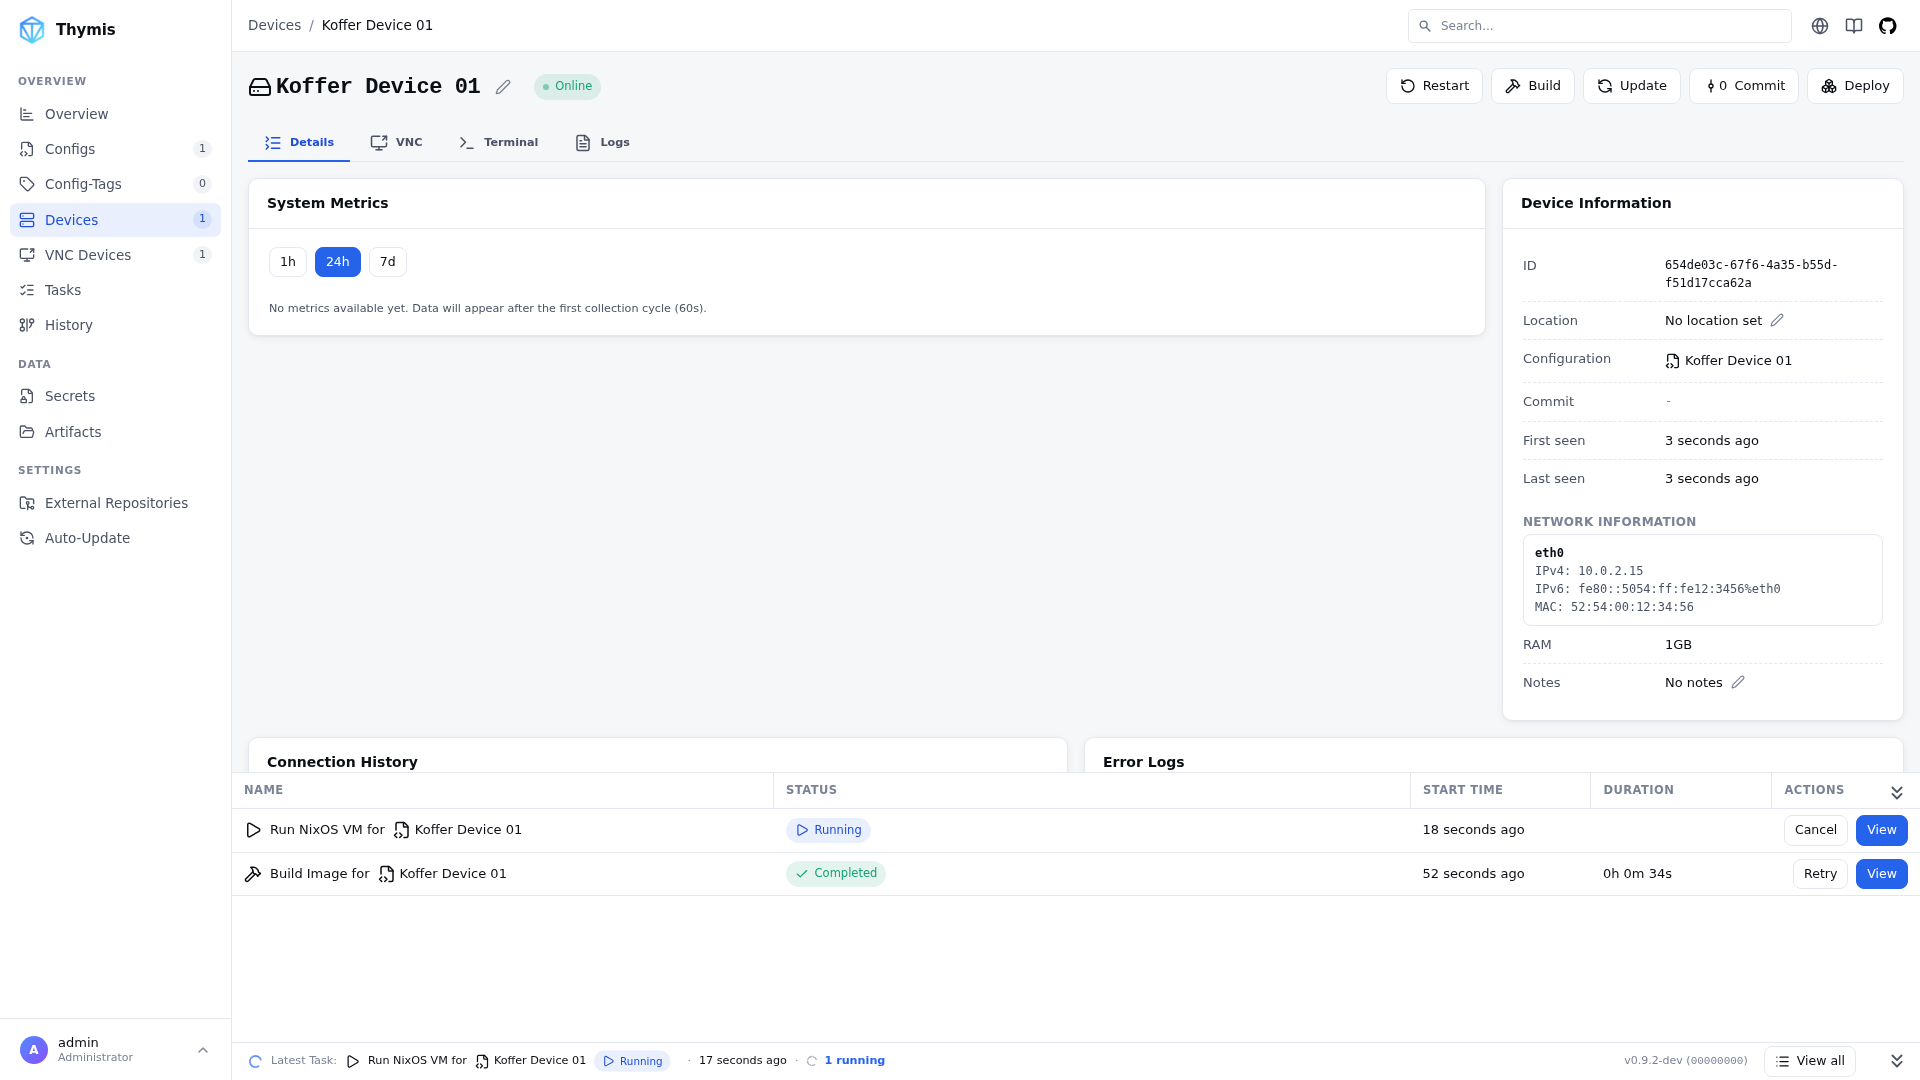Click the Commit button
The height and width of the screenshot is (1080, 1920).
1744,86
